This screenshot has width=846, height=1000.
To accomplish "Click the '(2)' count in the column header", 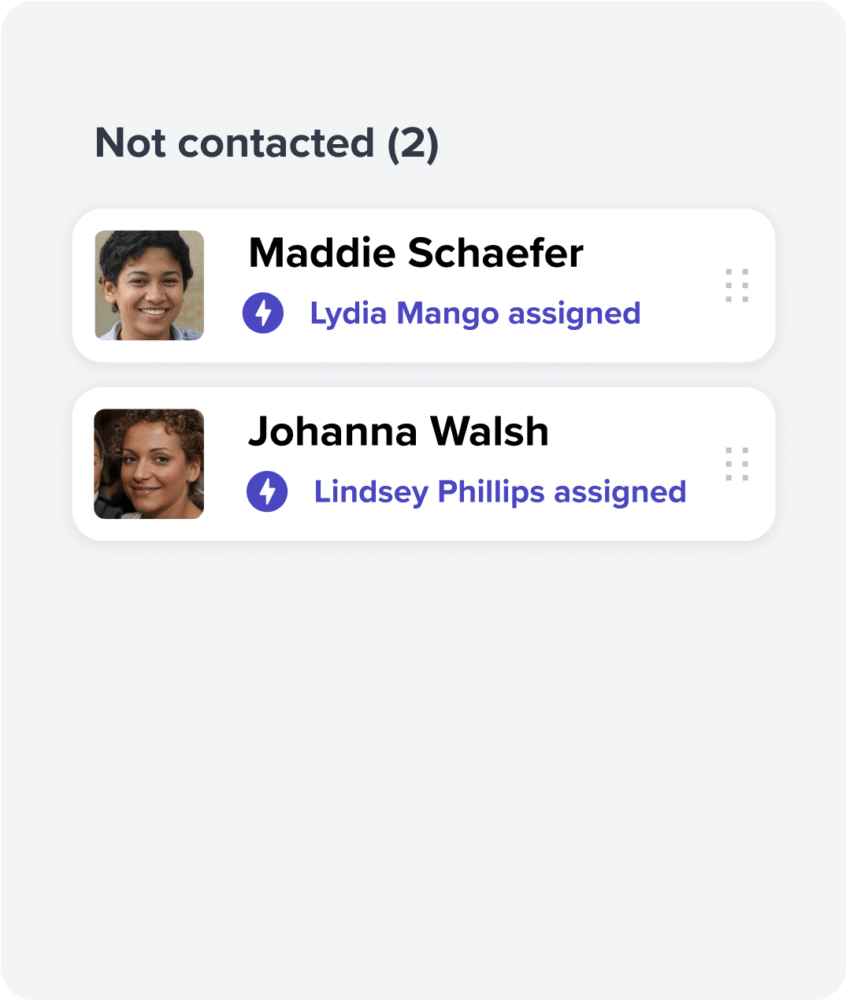I will [413, 143].
